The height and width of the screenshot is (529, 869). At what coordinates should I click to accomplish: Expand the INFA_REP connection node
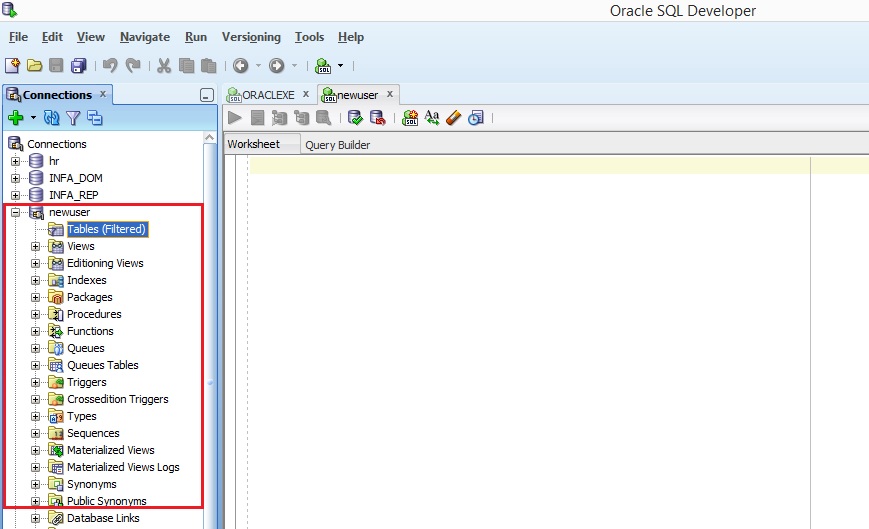pyautogui.click(x=16, y=196)
